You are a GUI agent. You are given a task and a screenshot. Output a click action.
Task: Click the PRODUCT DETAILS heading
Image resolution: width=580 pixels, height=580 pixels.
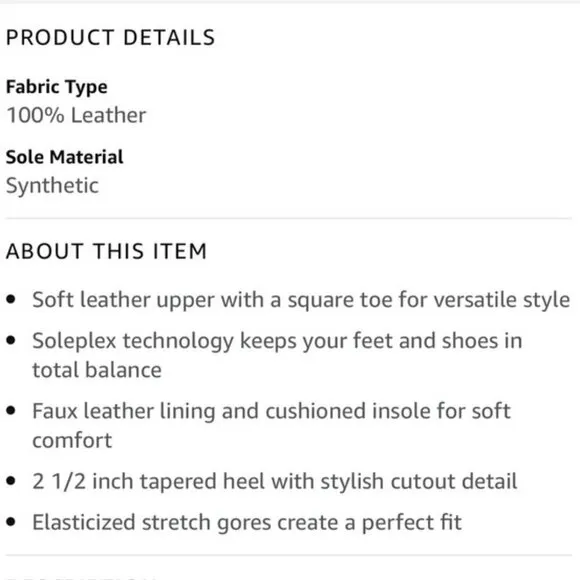coord(110,37)
